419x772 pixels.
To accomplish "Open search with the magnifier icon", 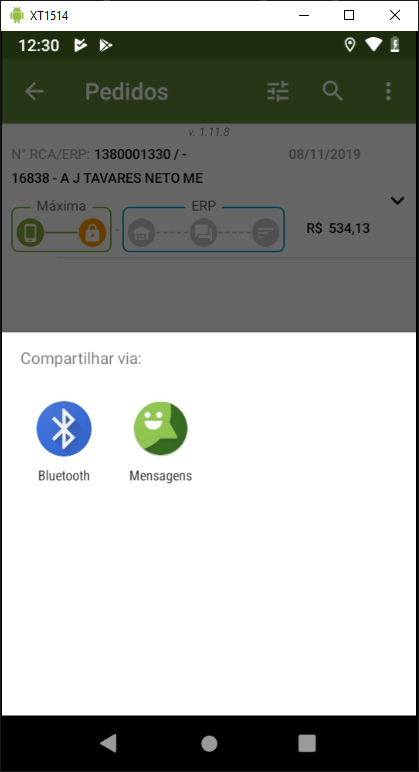I will 333,91.
